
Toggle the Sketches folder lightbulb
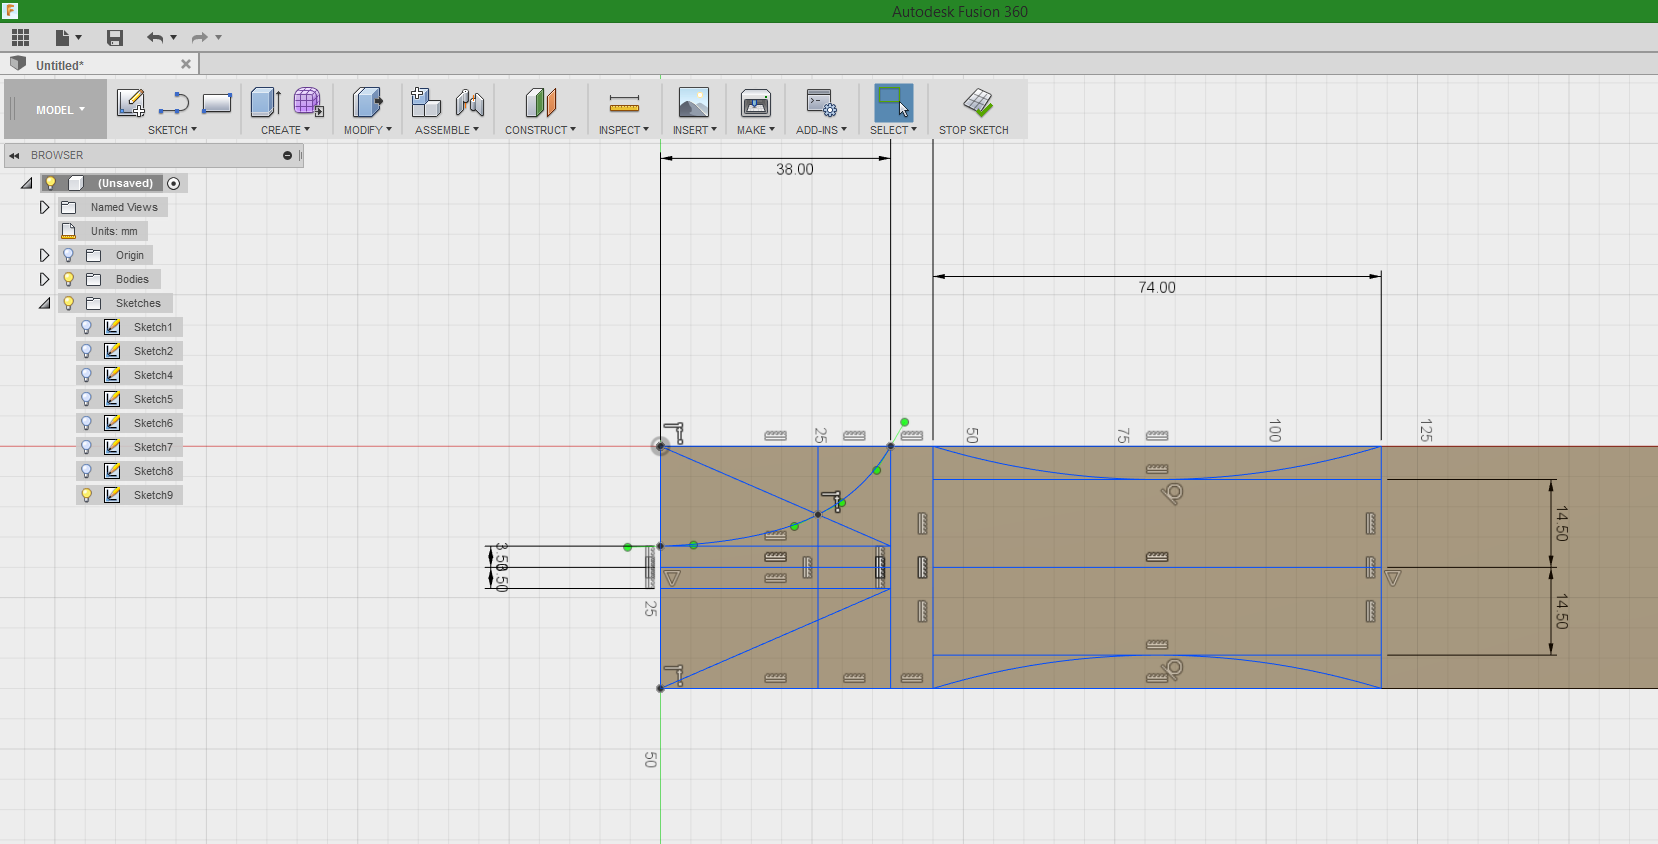(69, 303)
